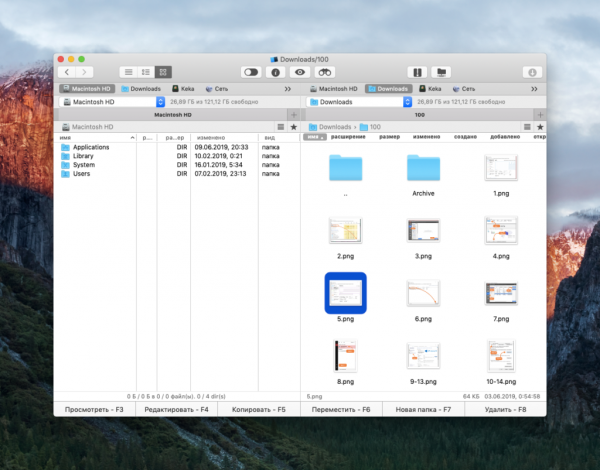This screenshot has width=600, height=470.
Task: Open search with binoculars icon
Action: (324, 72)
